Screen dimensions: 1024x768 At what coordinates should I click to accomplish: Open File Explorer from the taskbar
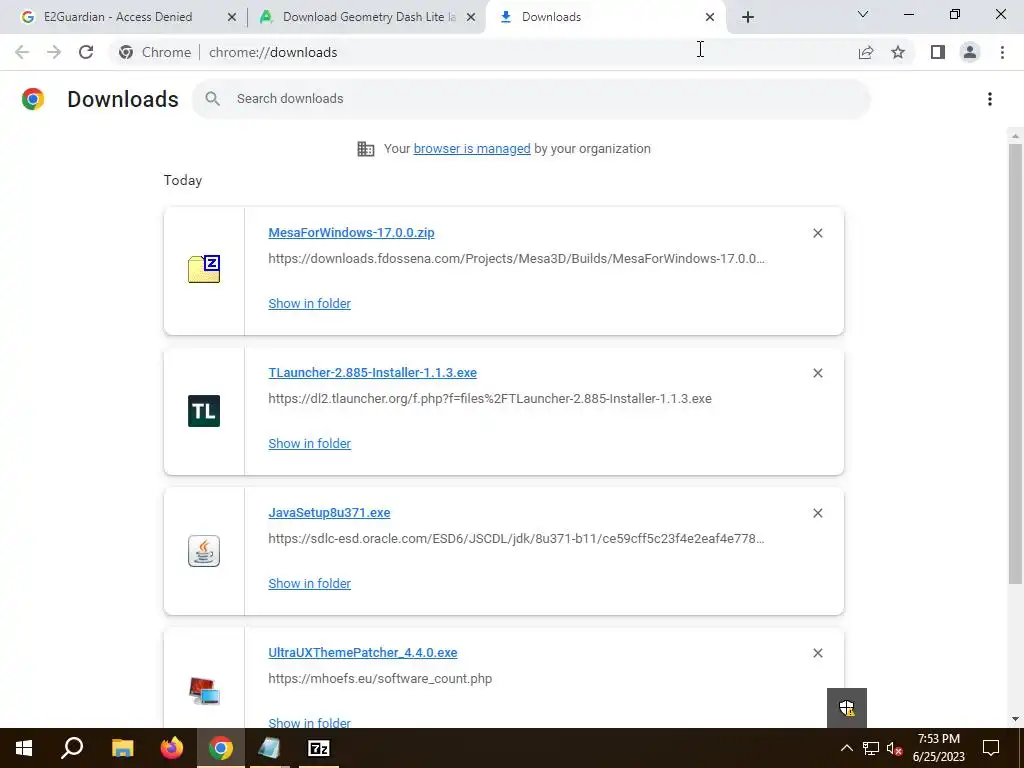pyautogui.click(x=122, y=748)
